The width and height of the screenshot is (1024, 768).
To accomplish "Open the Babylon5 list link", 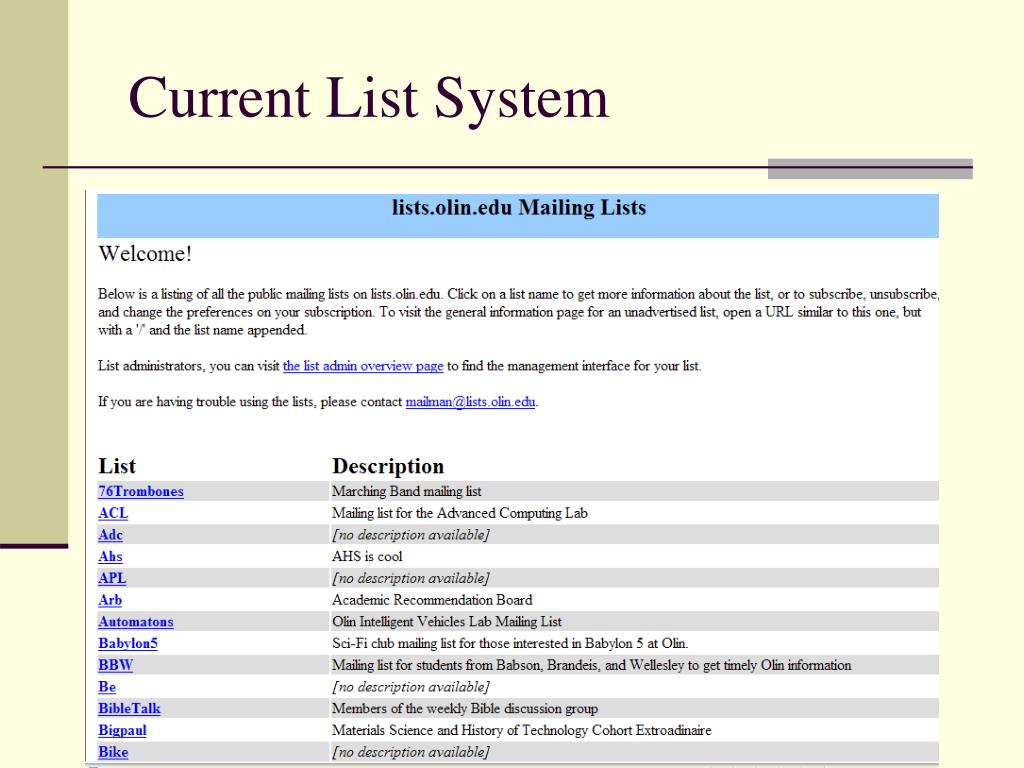I will point(128,643).
